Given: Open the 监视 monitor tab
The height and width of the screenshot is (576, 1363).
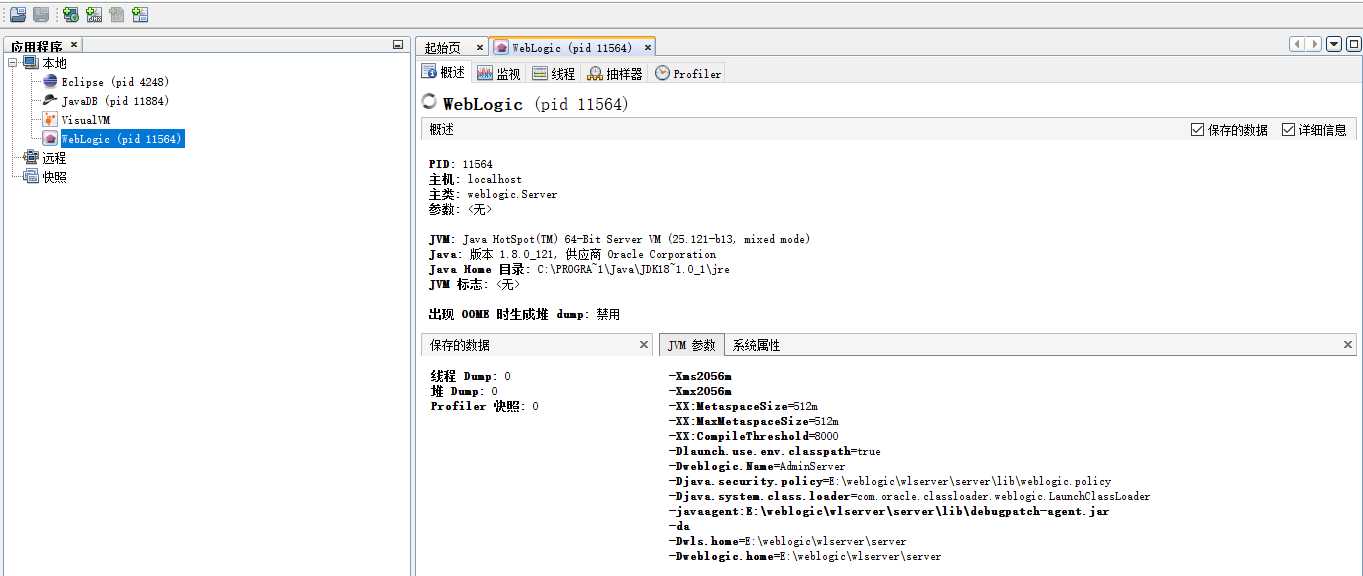Looking at the screenshot, I should point(498,73).
